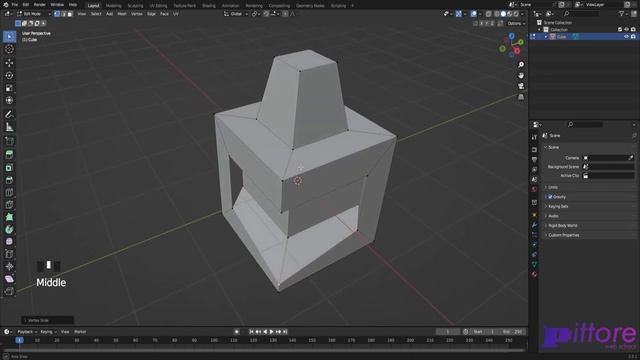
Task: Select the Select Box tool
Action: 9,36
